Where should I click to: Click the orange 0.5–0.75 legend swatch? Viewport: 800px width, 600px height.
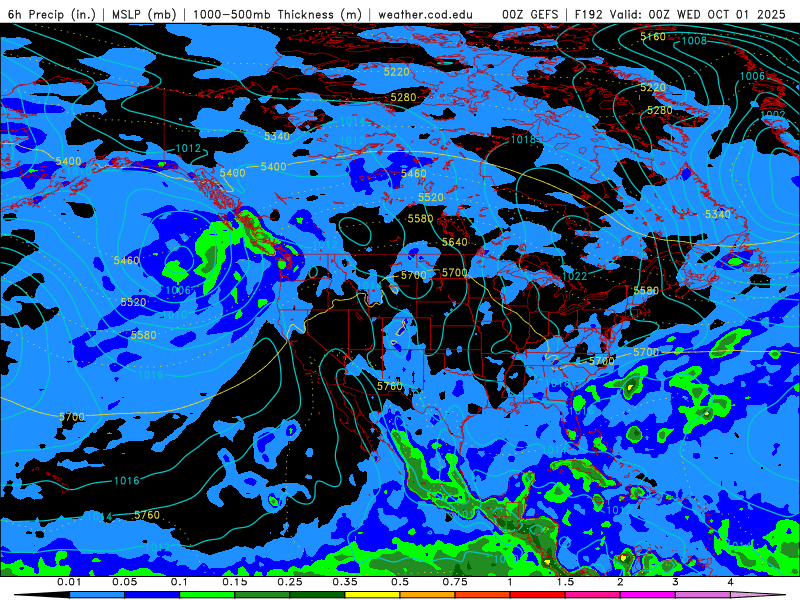pos(428,595)
